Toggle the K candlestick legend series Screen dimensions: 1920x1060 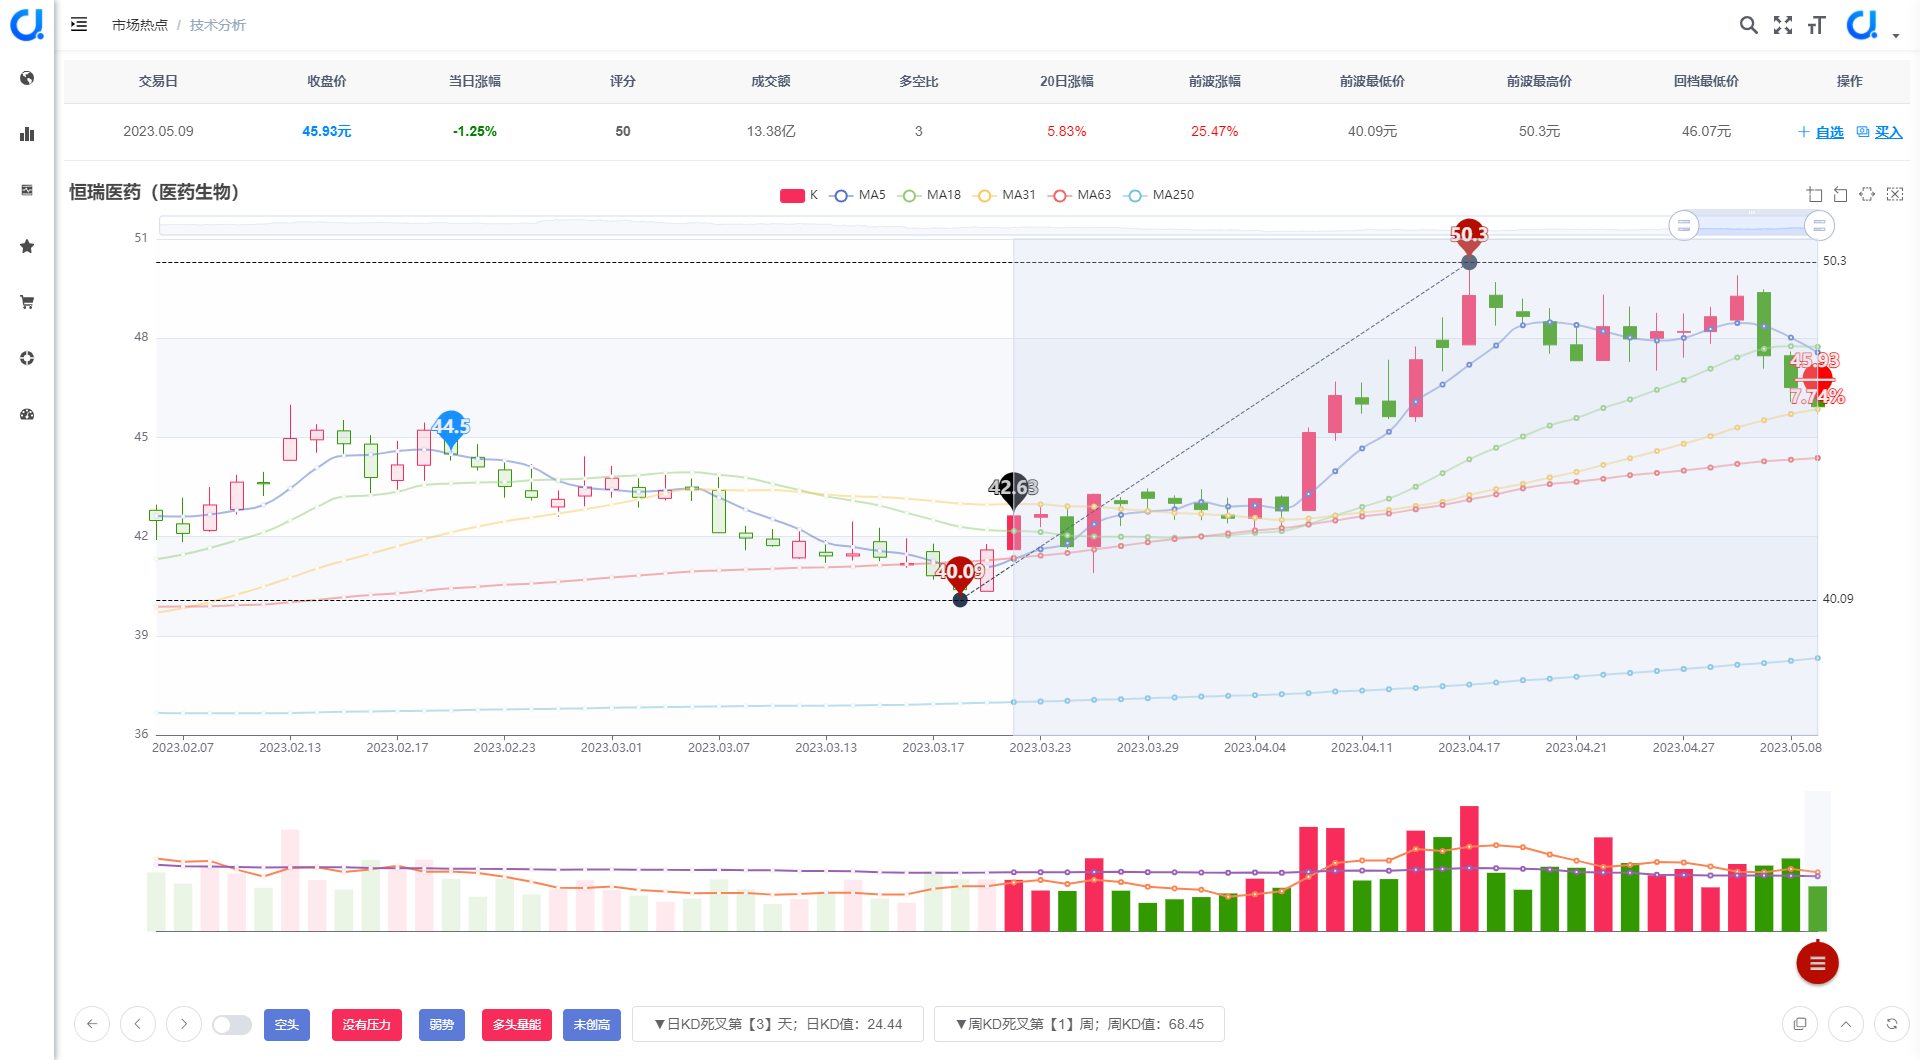tap(799, 195)
